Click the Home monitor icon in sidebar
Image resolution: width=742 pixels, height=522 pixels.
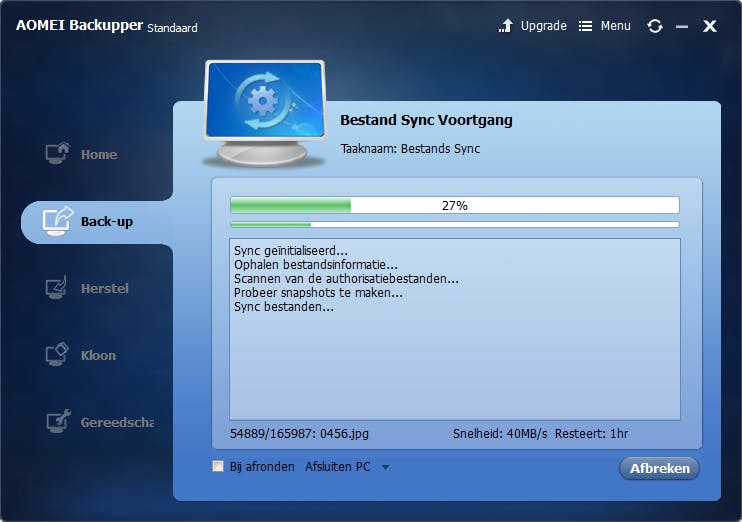(x=57, y=153)
